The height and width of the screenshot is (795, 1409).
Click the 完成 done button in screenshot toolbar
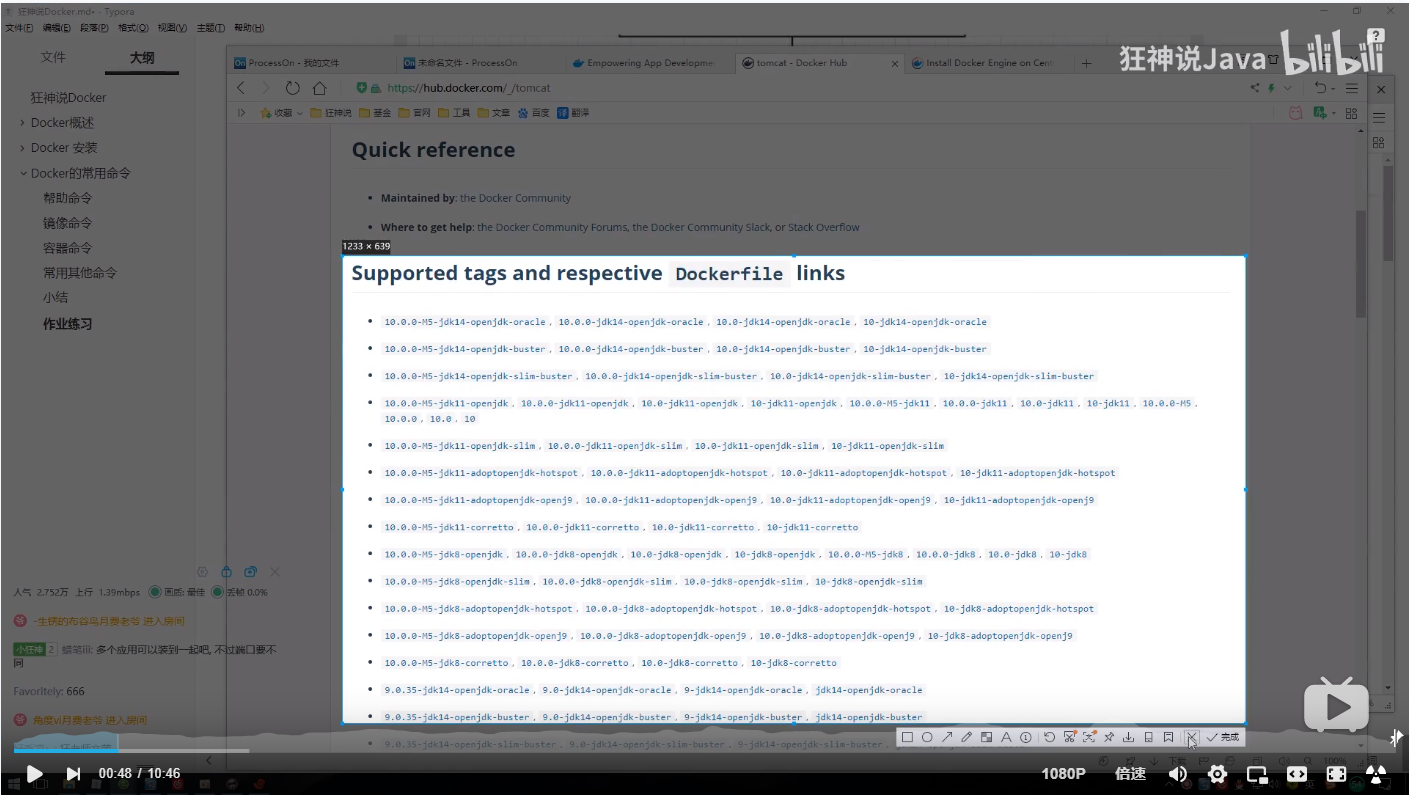(x=1223, y=737)
